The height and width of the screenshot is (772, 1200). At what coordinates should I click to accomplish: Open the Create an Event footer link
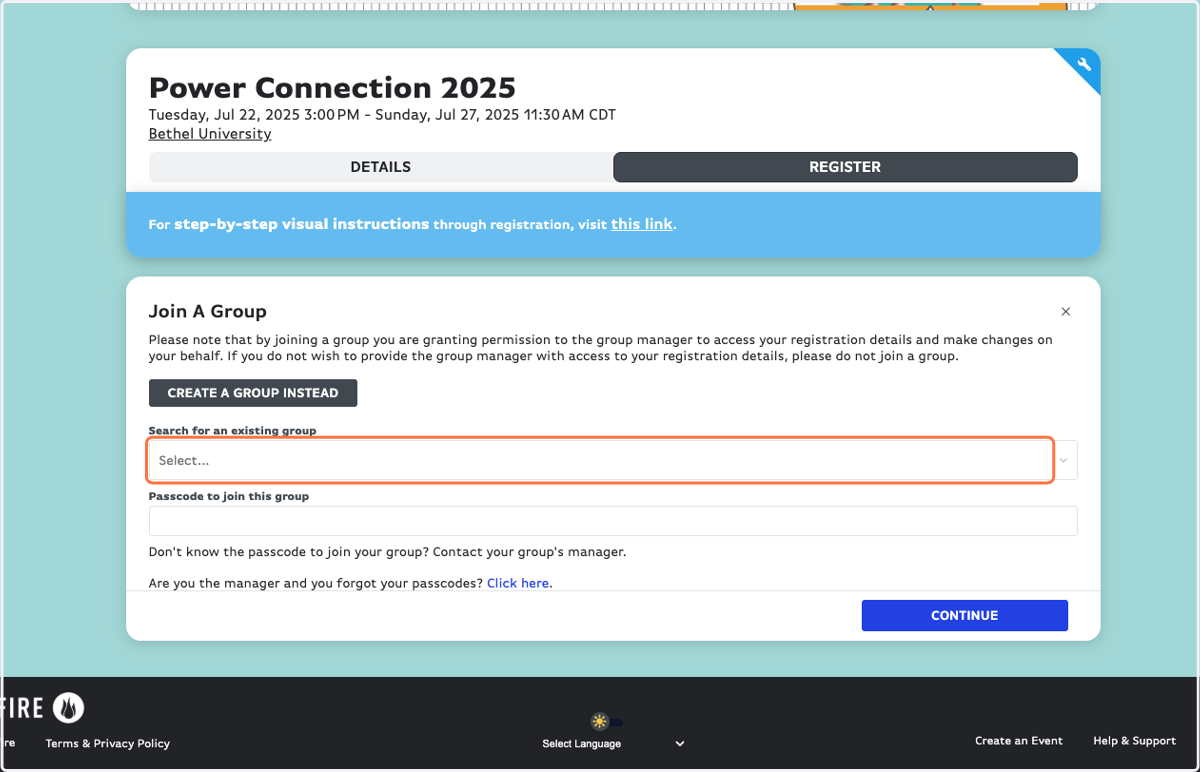point(1019,741)
